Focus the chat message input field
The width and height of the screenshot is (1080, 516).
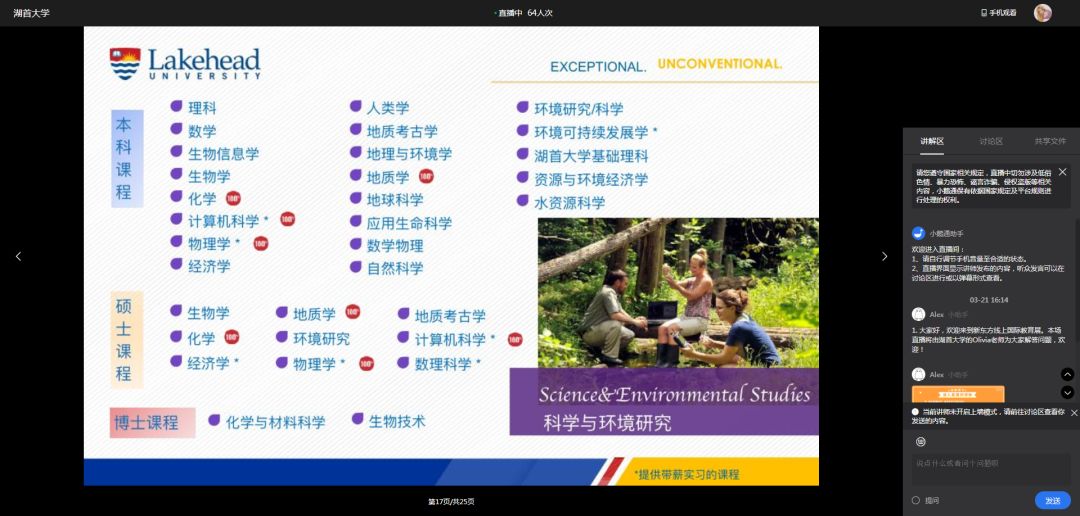click(991, 471)
